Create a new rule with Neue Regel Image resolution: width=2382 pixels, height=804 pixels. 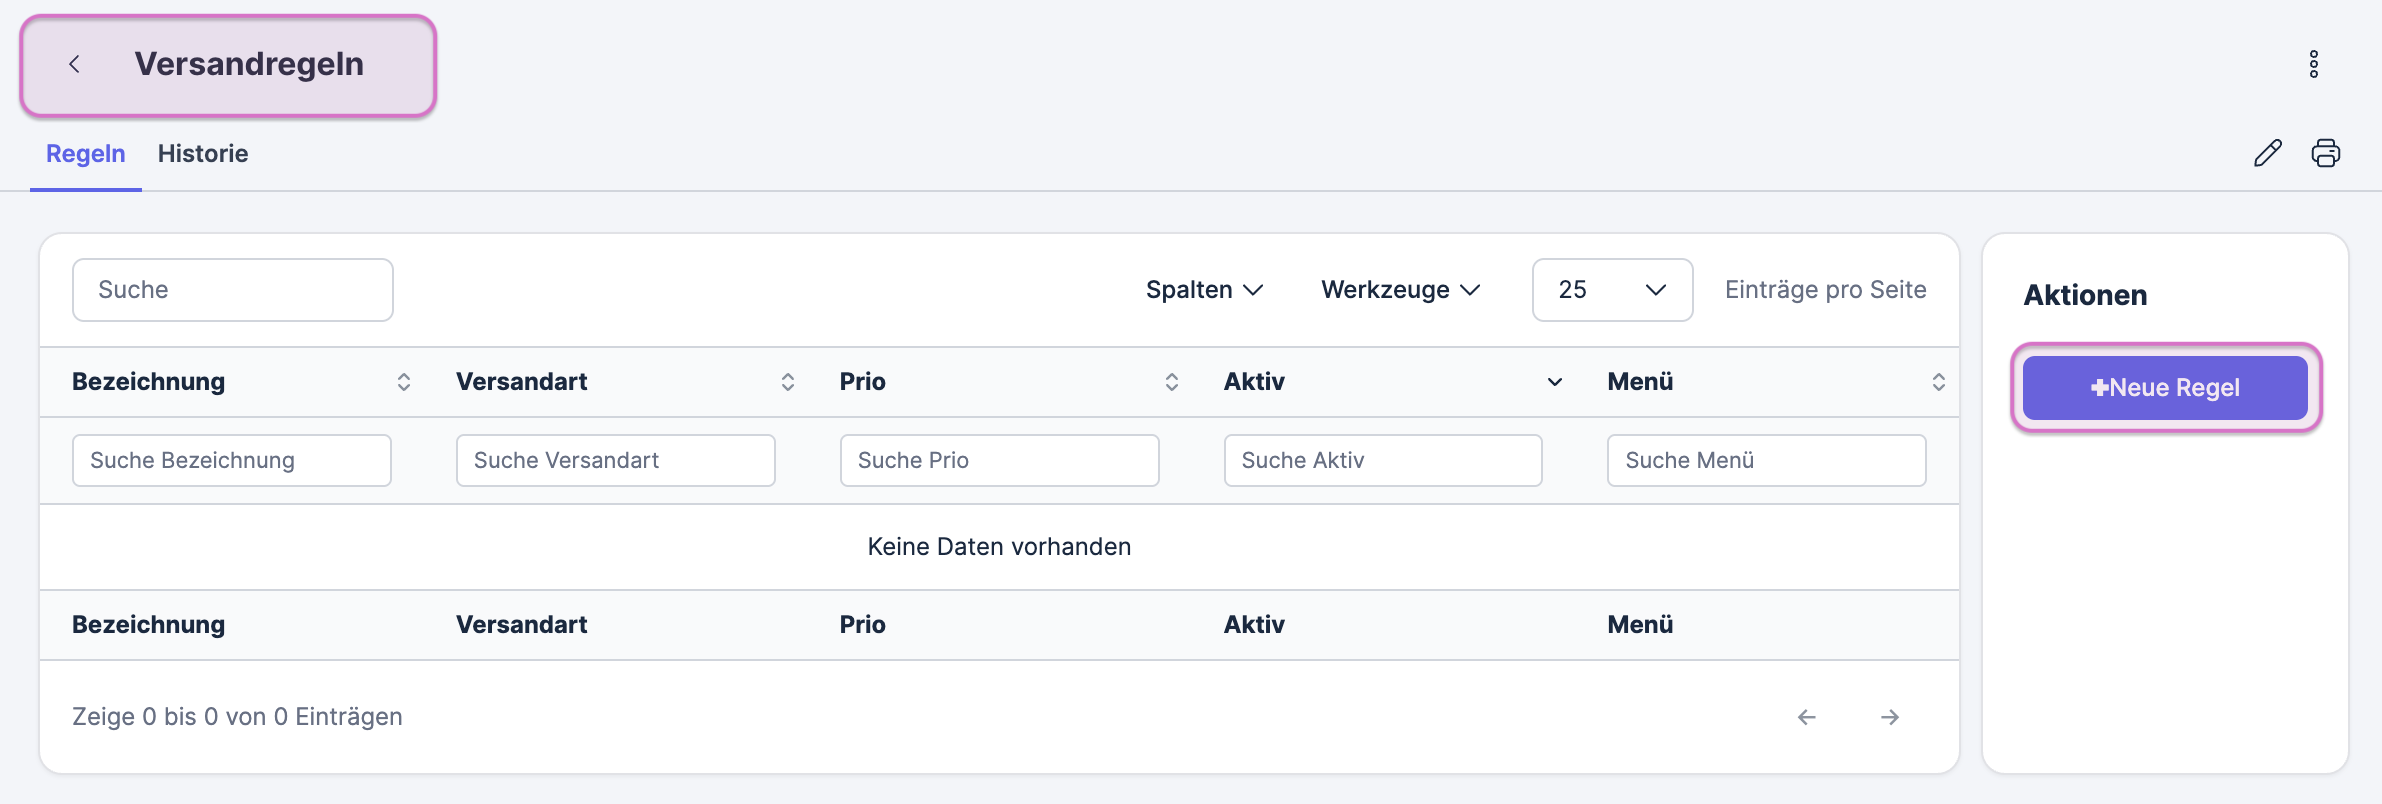[2164, 388]
